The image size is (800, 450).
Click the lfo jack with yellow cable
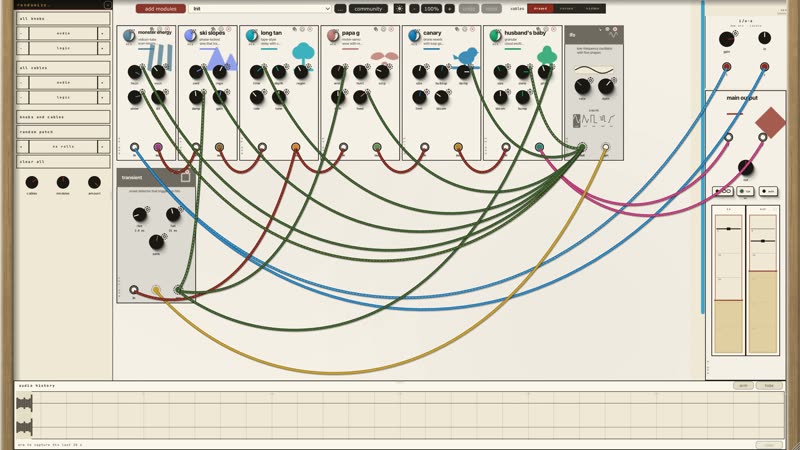[606, 147]
